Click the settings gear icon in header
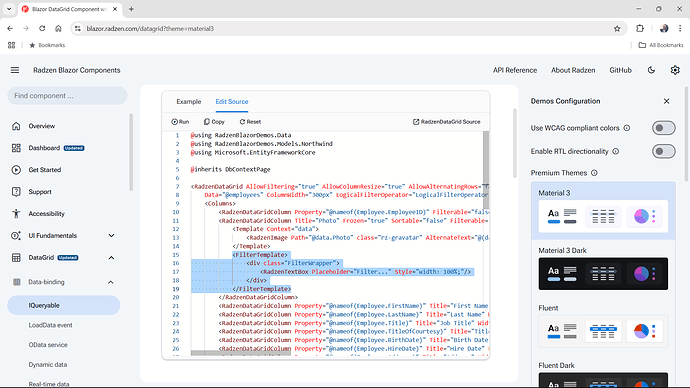 click(675, 70)
